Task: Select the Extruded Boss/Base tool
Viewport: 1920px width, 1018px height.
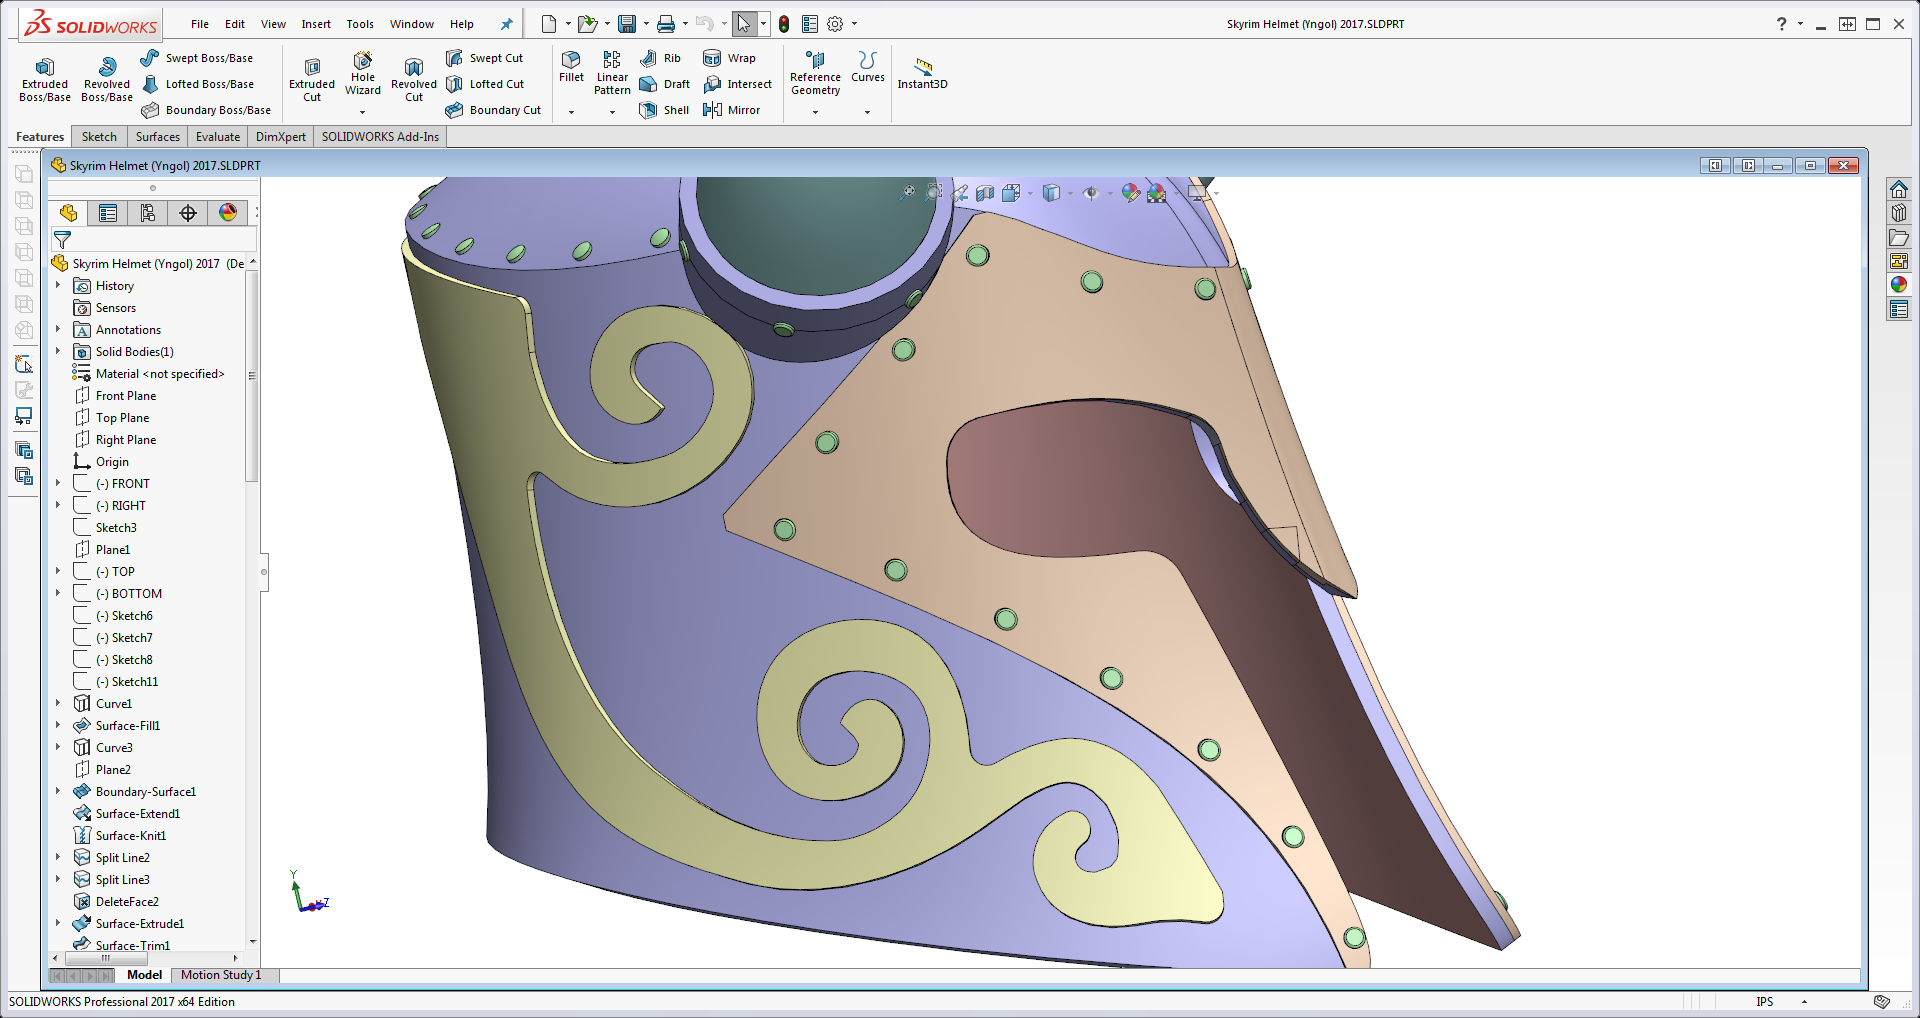Action: 44,80
